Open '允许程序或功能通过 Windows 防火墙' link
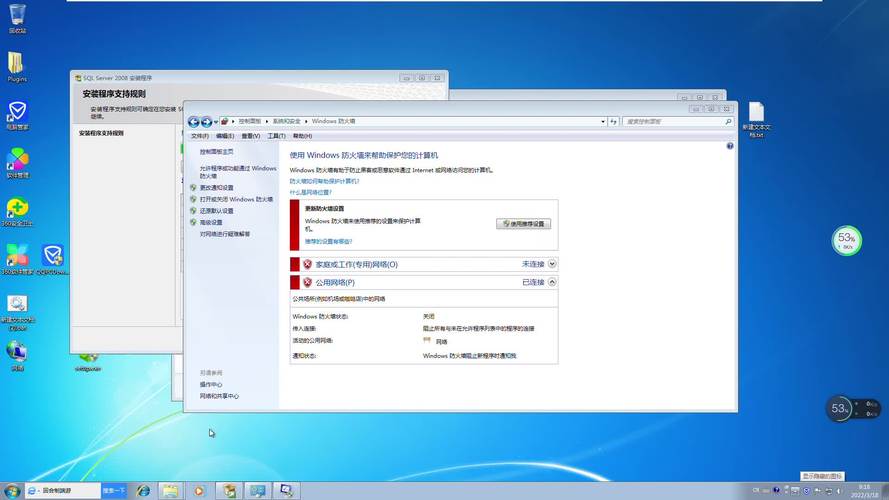 point(238,172)
